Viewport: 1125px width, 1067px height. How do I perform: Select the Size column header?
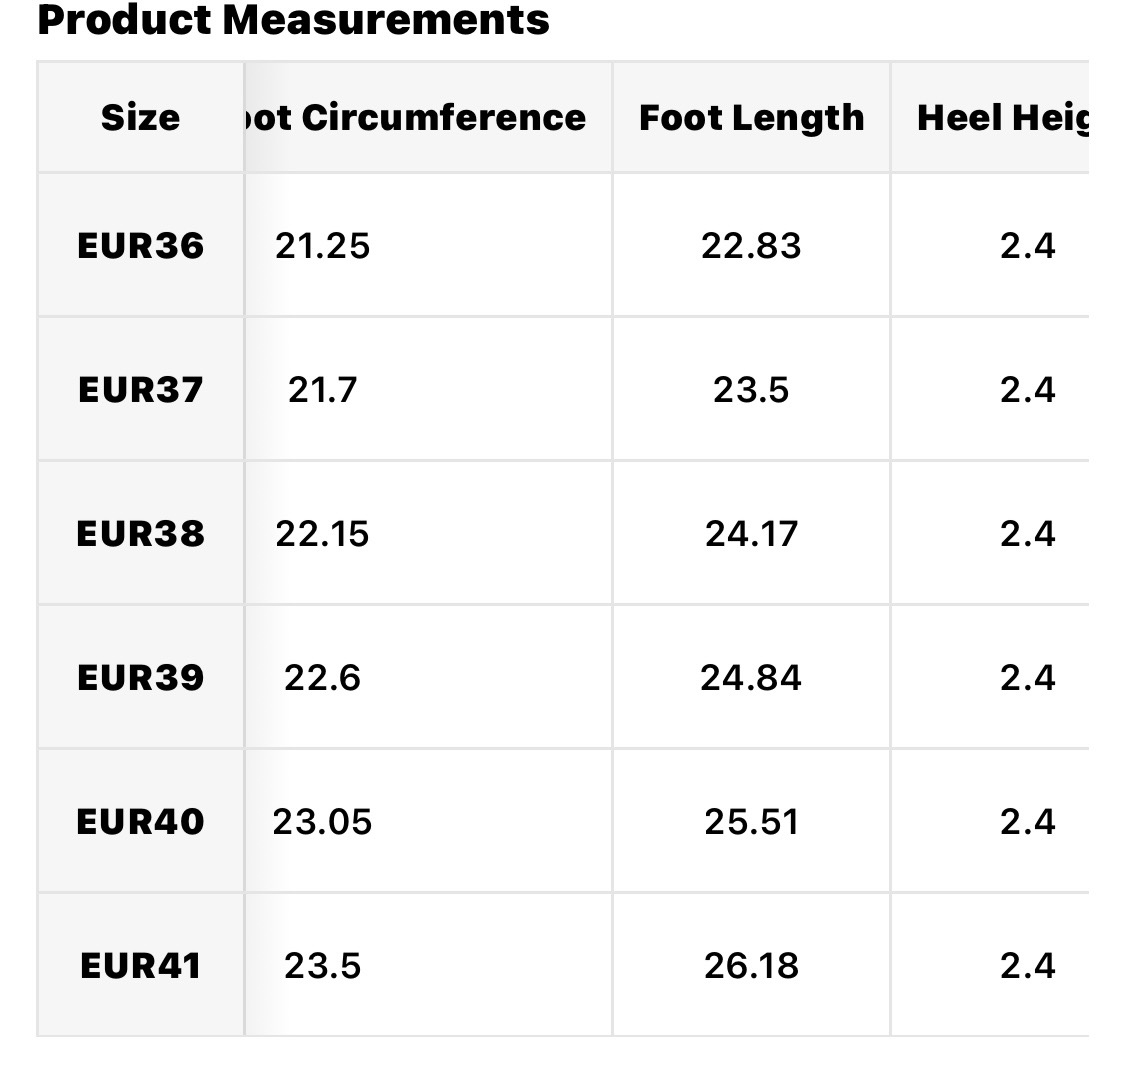tap(140, 118)
